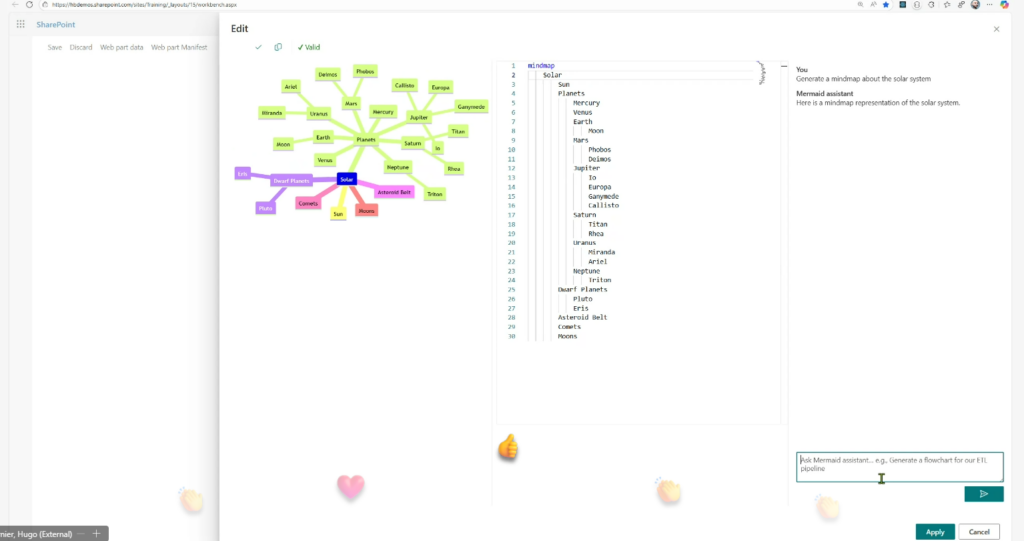Click 'Solar' on code line 2
This screenshot has height=541, width=1024.
coord(552,75)
